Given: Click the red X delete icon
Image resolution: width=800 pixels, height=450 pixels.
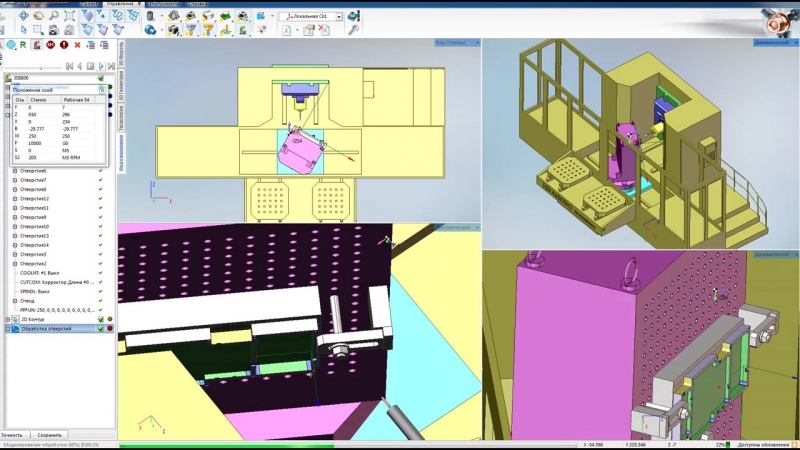Looking at the screenshot, I should [77, 44].
